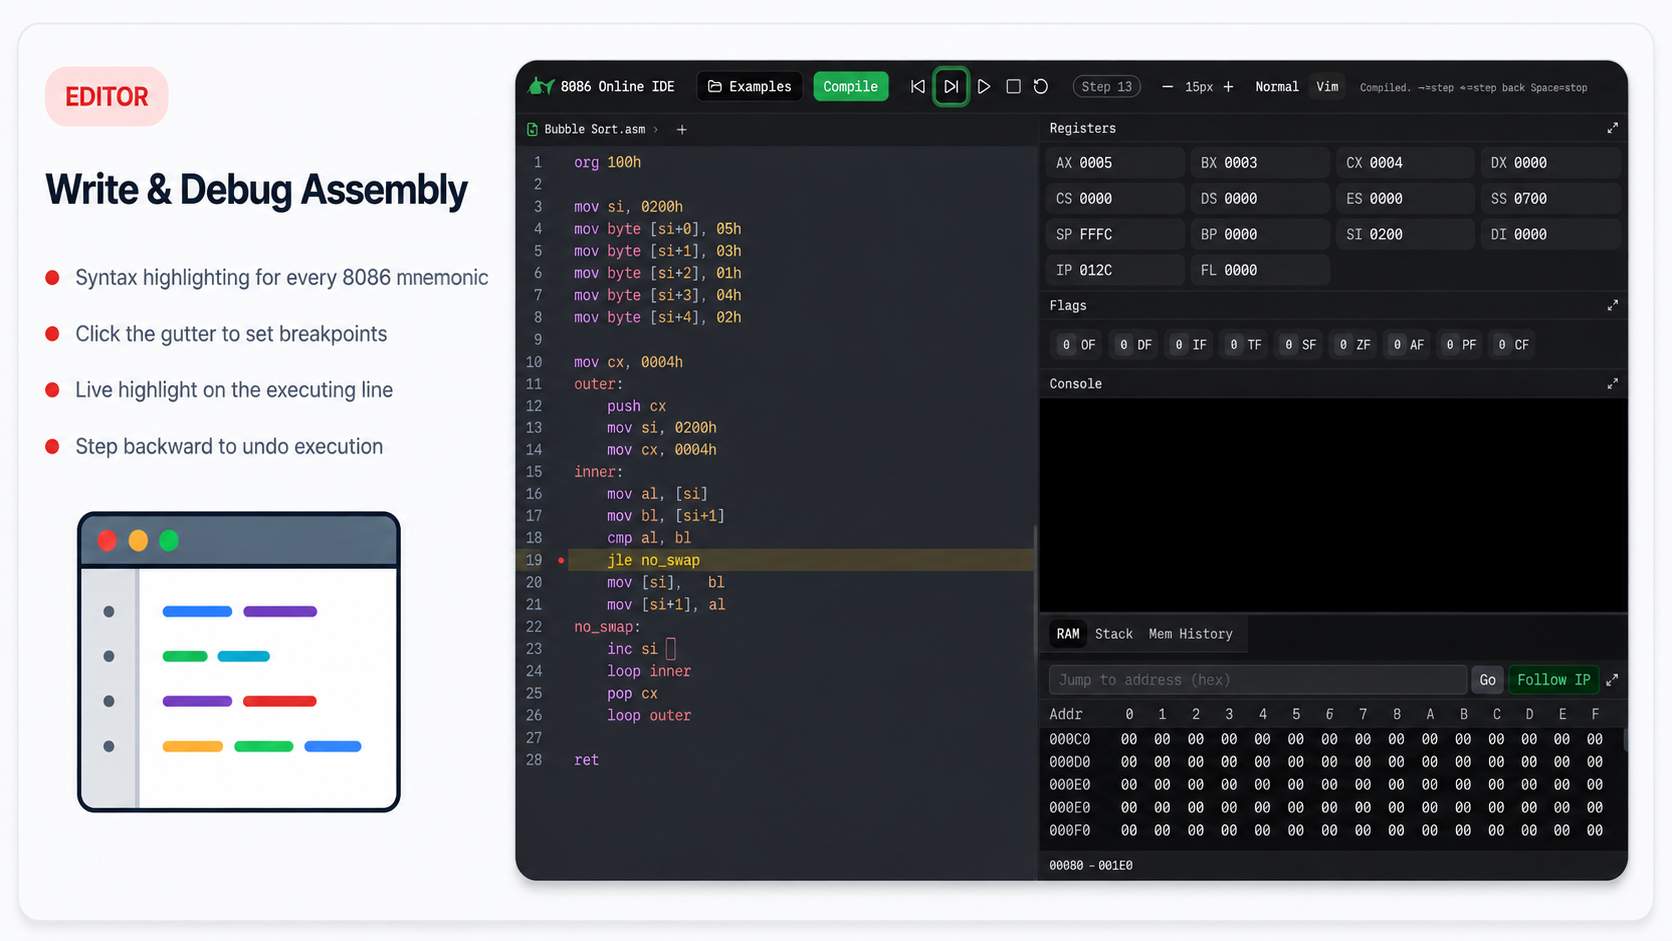Expand the Registers panel
Viewport: 1672px width, 941px height.
click(x=1612, y=128)
